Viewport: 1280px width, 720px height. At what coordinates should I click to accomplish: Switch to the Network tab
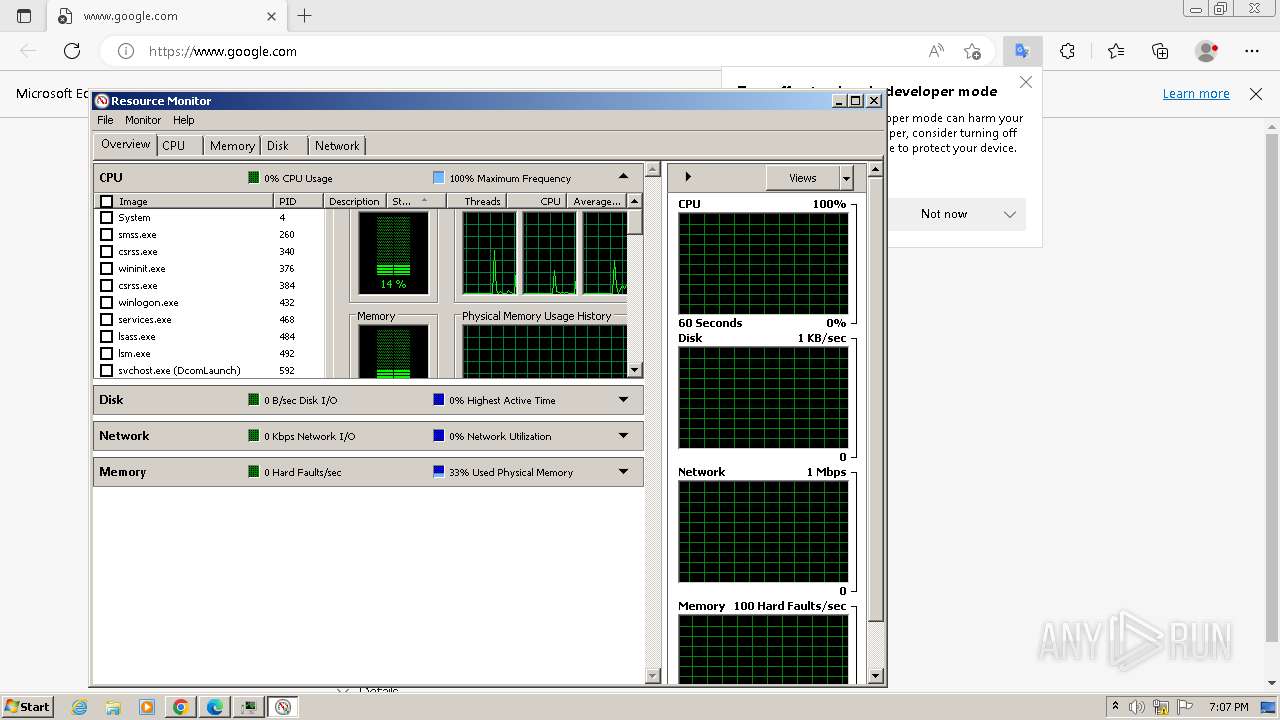tap(337, 146)
